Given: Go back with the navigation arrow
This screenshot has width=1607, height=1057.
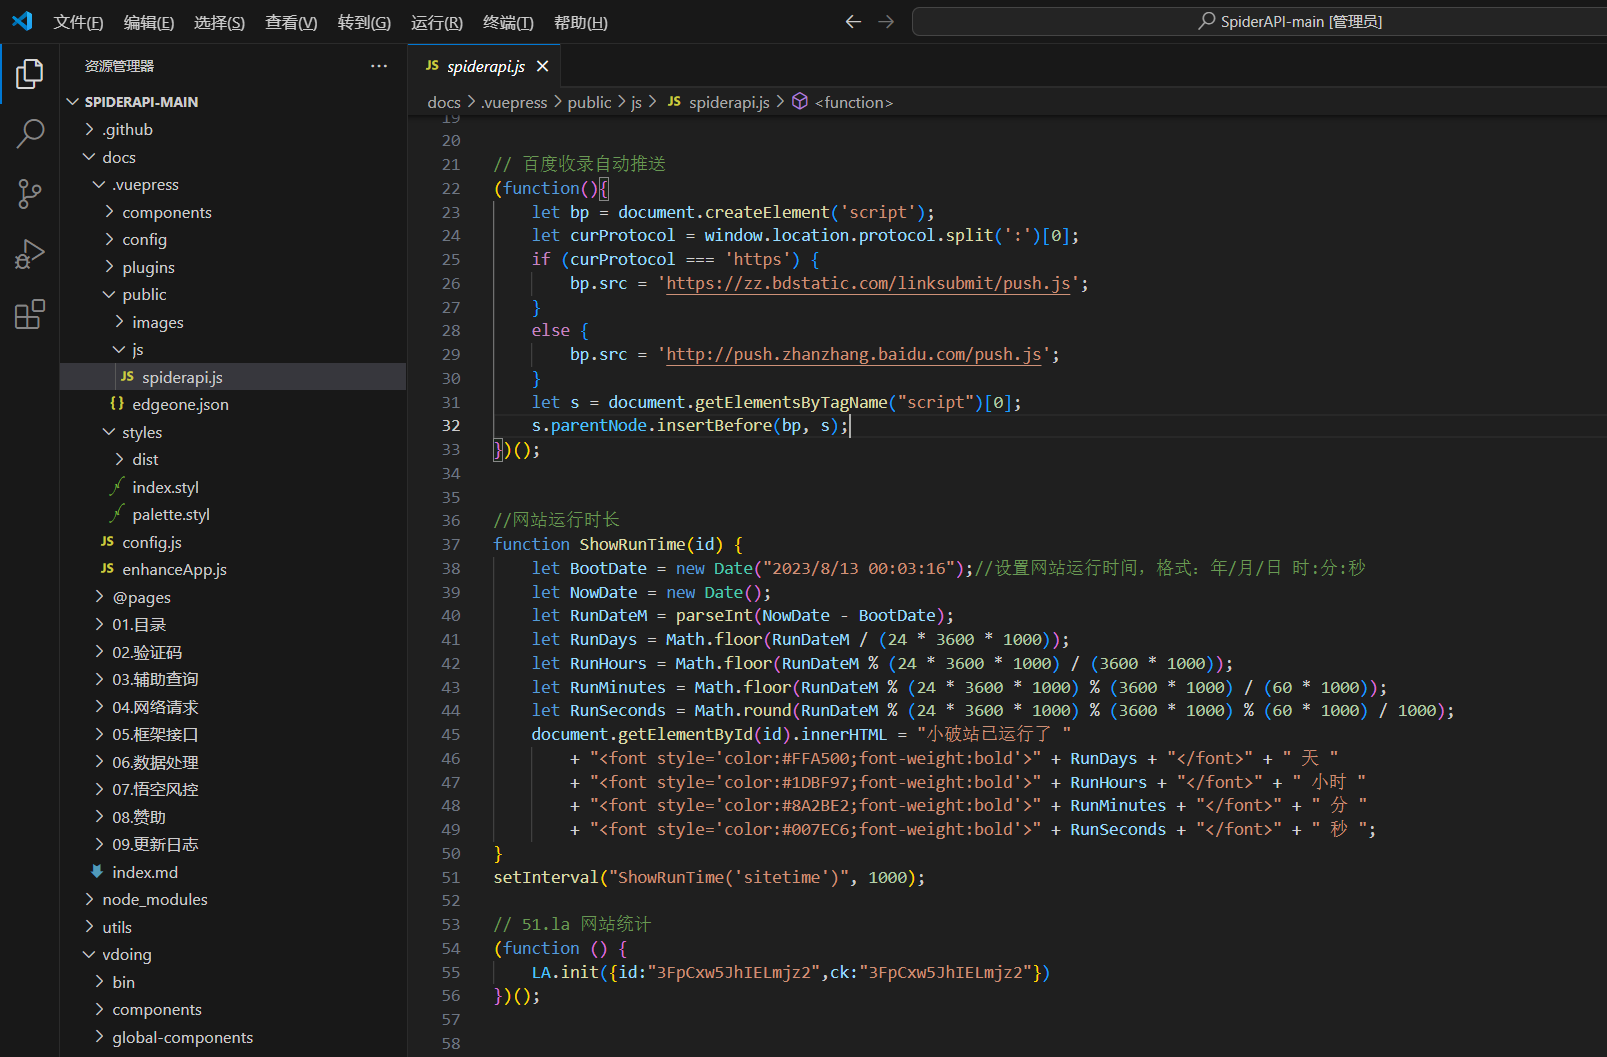Looking at the screenshot, I should [x=853, y=21].
